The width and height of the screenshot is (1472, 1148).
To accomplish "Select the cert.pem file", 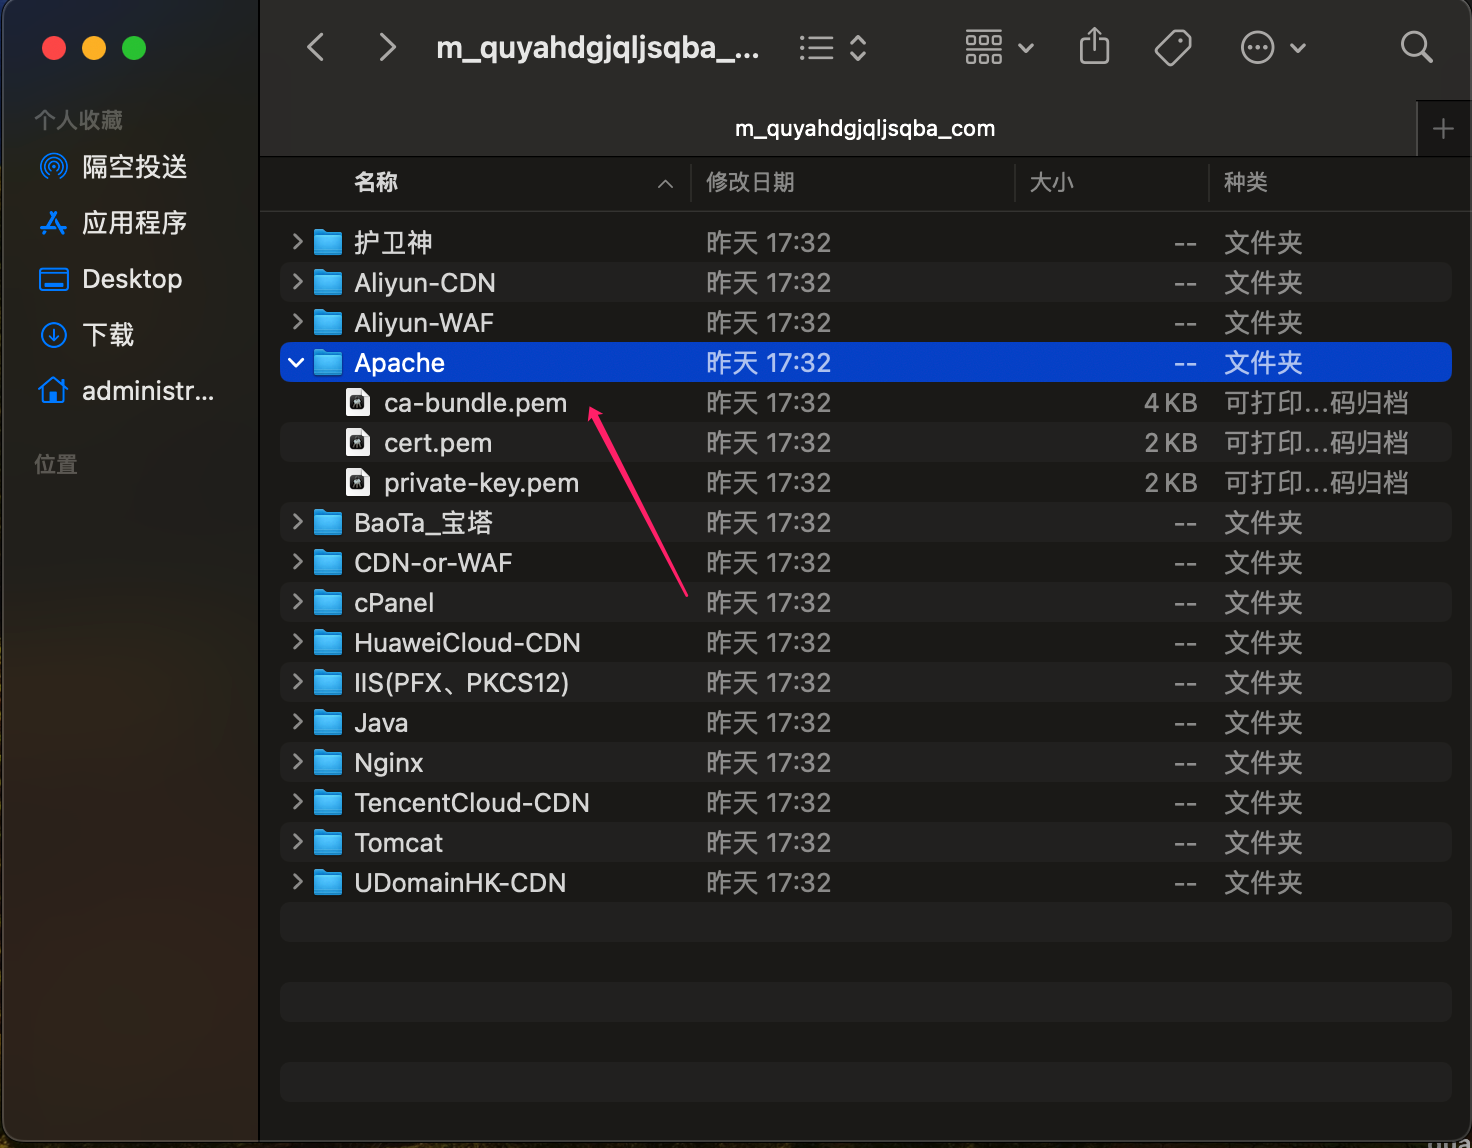I will [438, 442].
